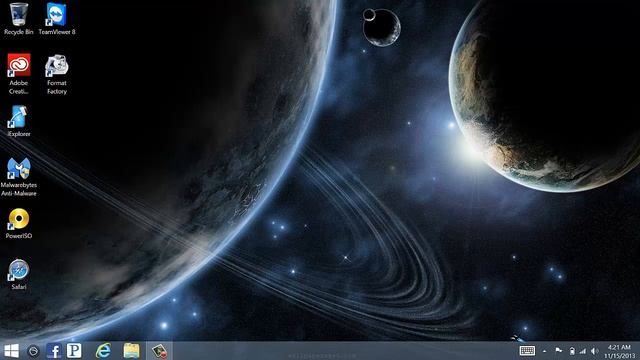640x360 pixels.
Task: Switch to the active app with red dot
Action: click(159, 351)
